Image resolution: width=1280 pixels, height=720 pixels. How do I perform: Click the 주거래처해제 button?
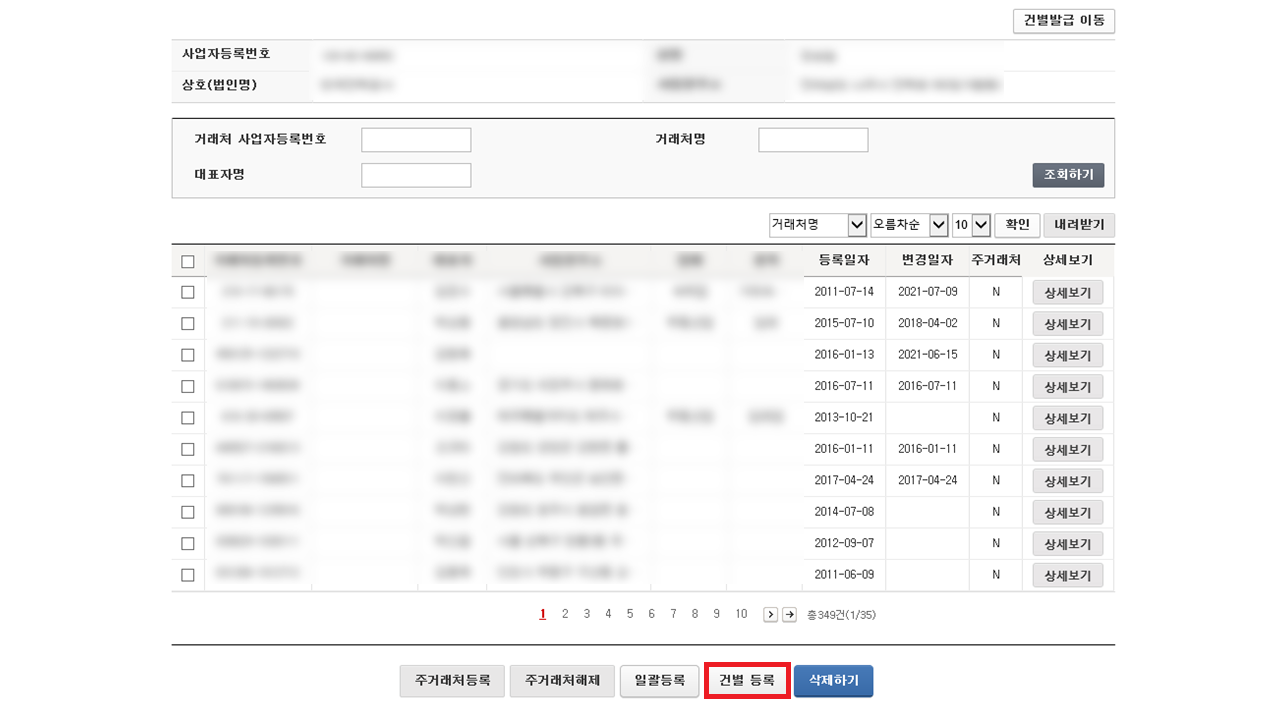tap(562, 681)
